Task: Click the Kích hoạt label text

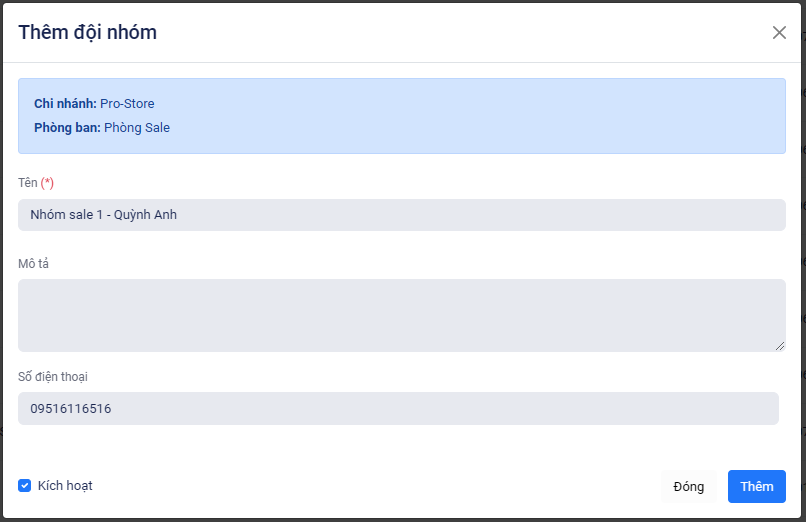Action: (x=65, y=486)
